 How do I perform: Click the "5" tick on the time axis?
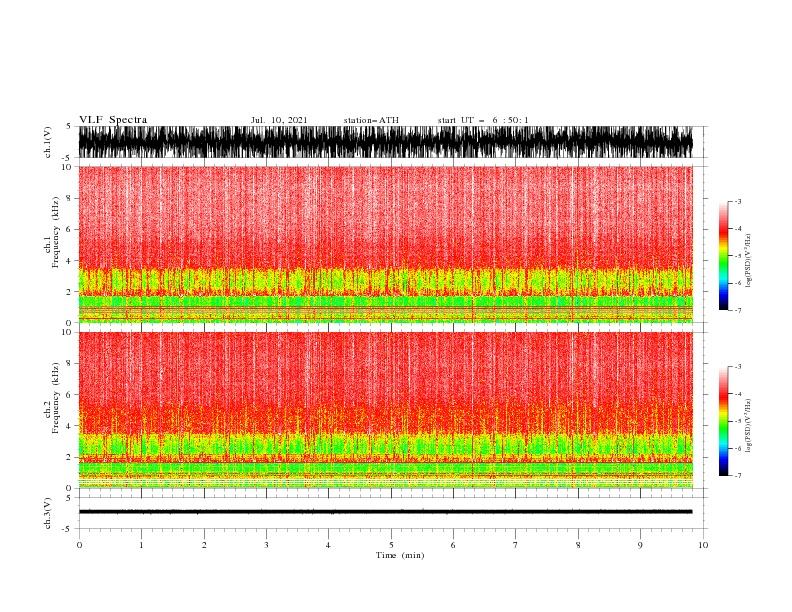391,545
